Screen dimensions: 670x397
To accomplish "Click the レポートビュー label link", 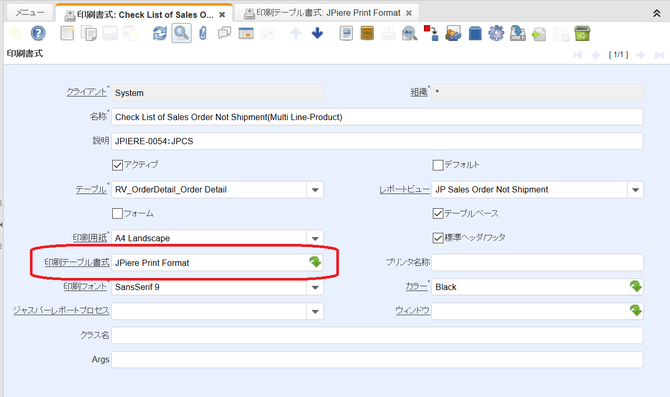I will pos(405,189).
